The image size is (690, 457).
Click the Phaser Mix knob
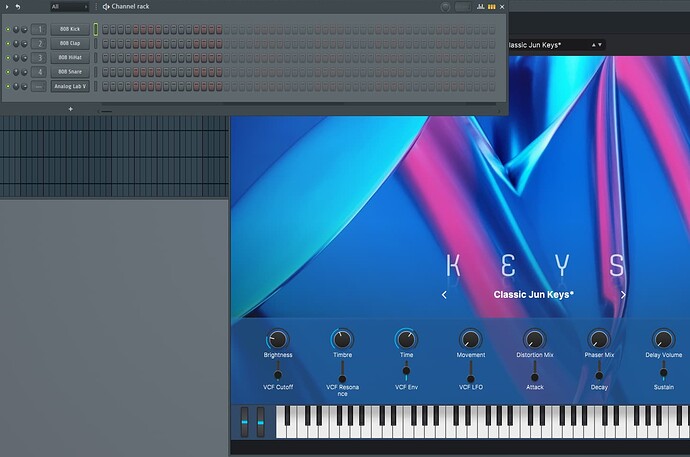coord(599,340)
